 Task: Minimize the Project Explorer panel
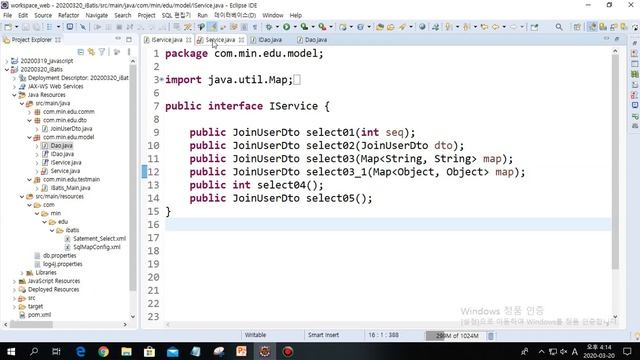(118, 39)
